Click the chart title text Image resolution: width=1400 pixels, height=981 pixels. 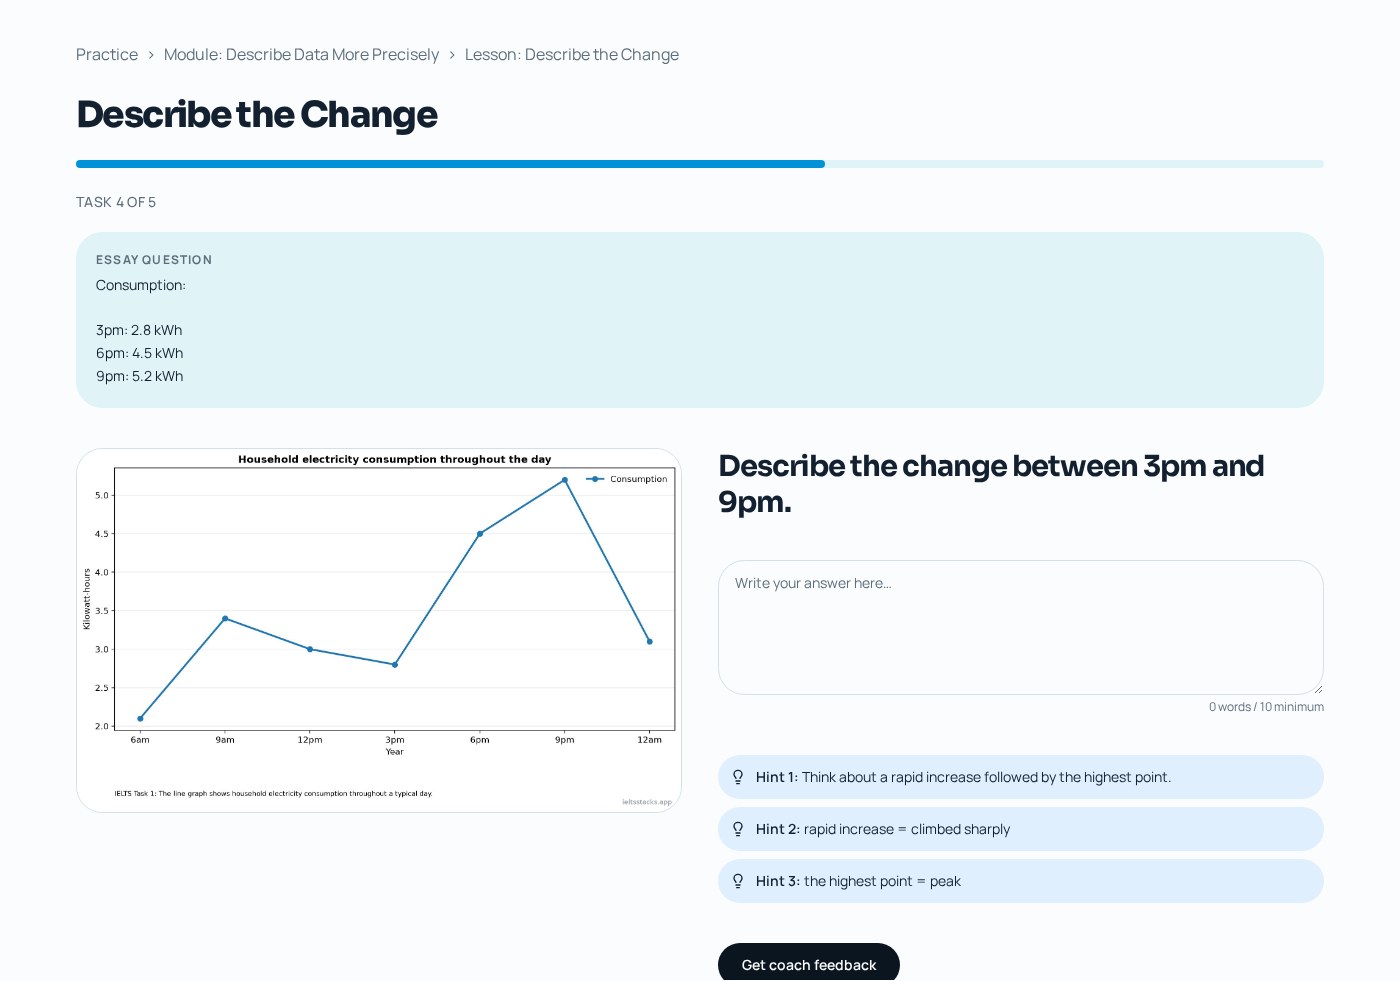(395, 460)
